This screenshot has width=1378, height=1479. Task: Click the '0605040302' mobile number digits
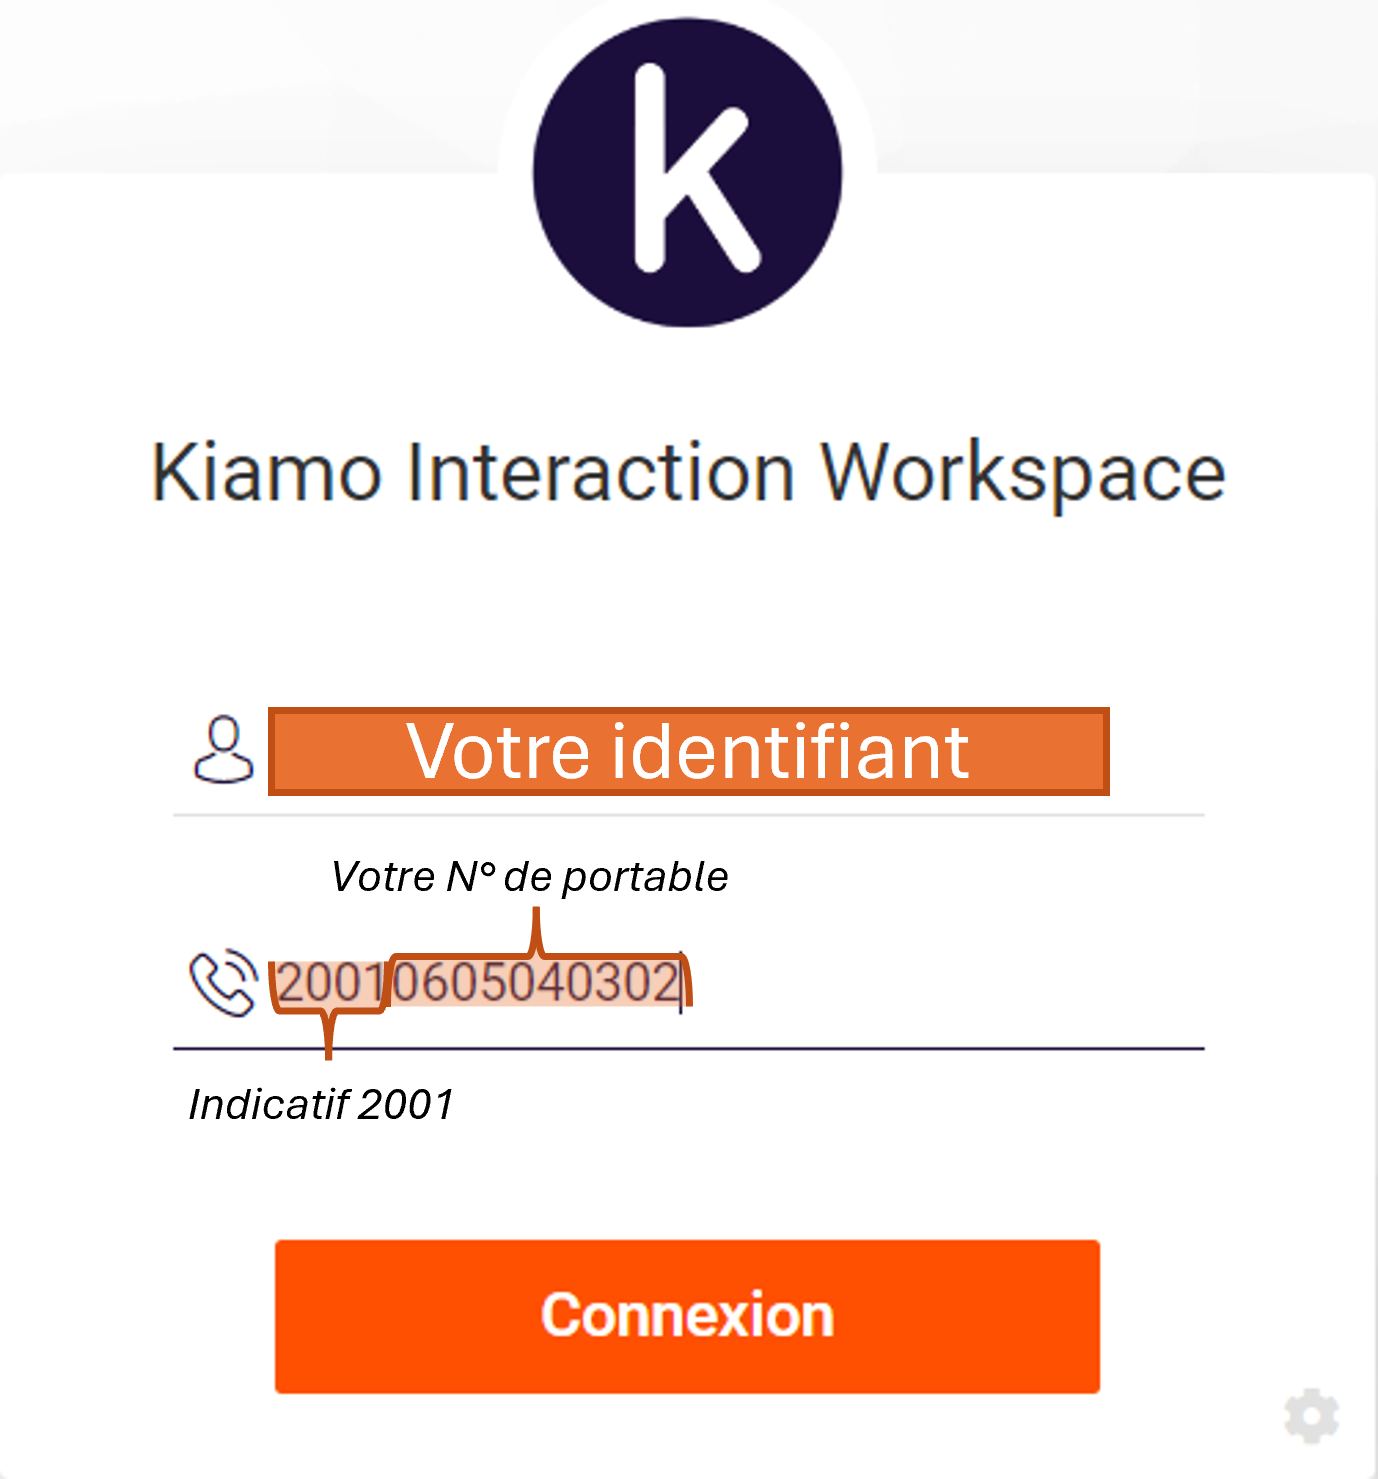coord(536,983)
